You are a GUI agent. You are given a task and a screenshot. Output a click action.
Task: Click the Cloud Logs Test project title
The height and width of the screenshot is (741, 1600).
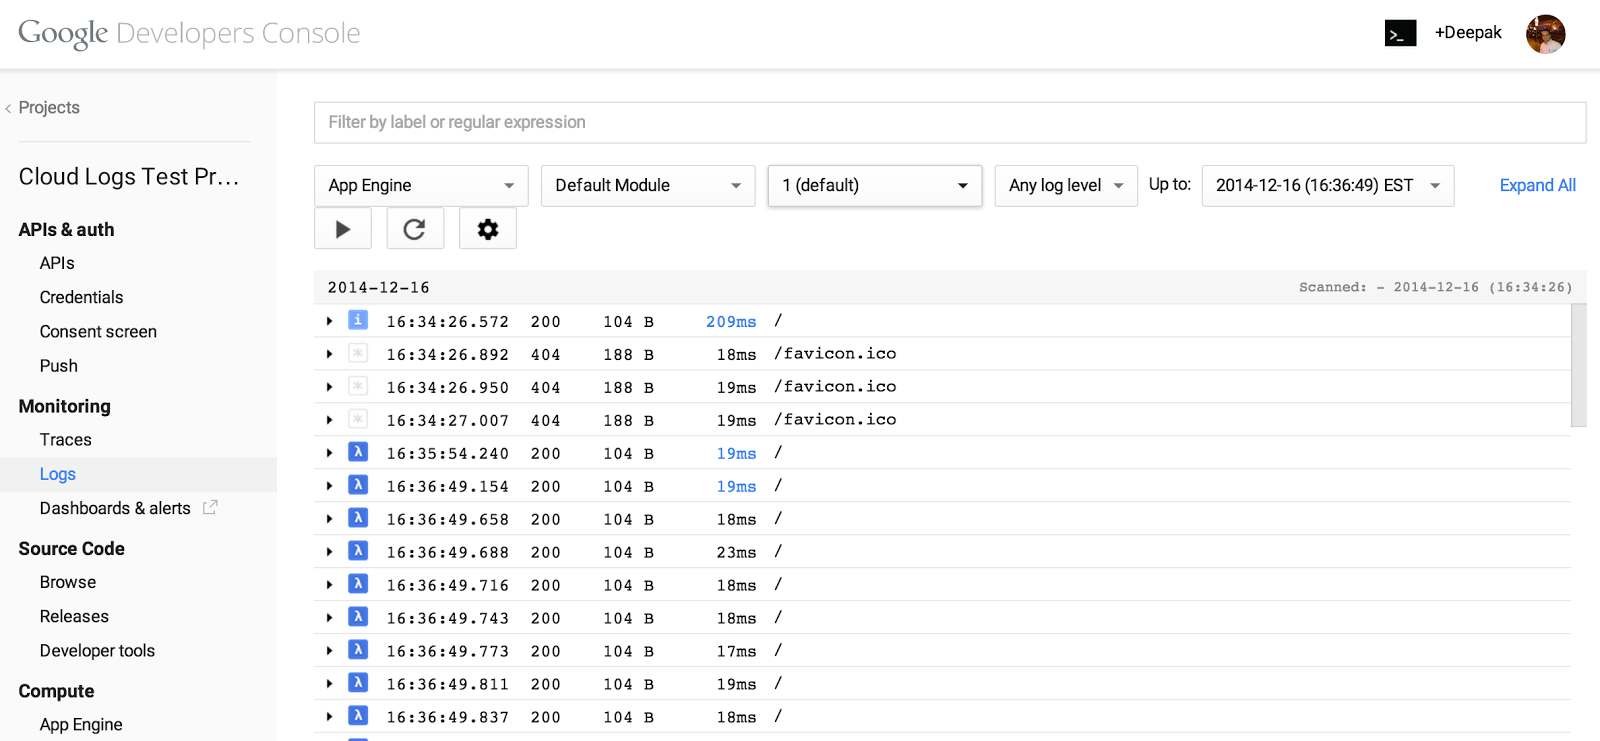point(129,177)
